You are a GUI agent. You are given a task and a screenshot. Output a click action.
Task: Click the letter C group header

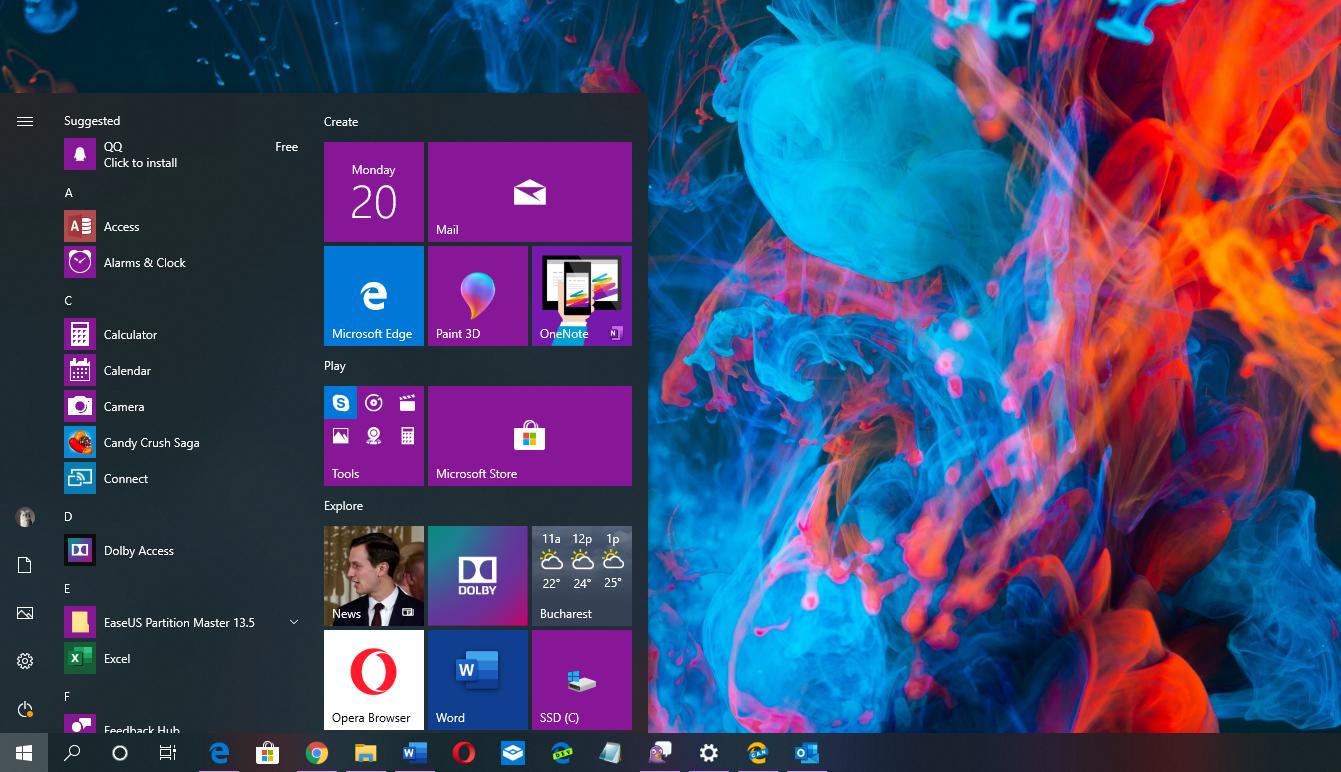click(69, 301)
